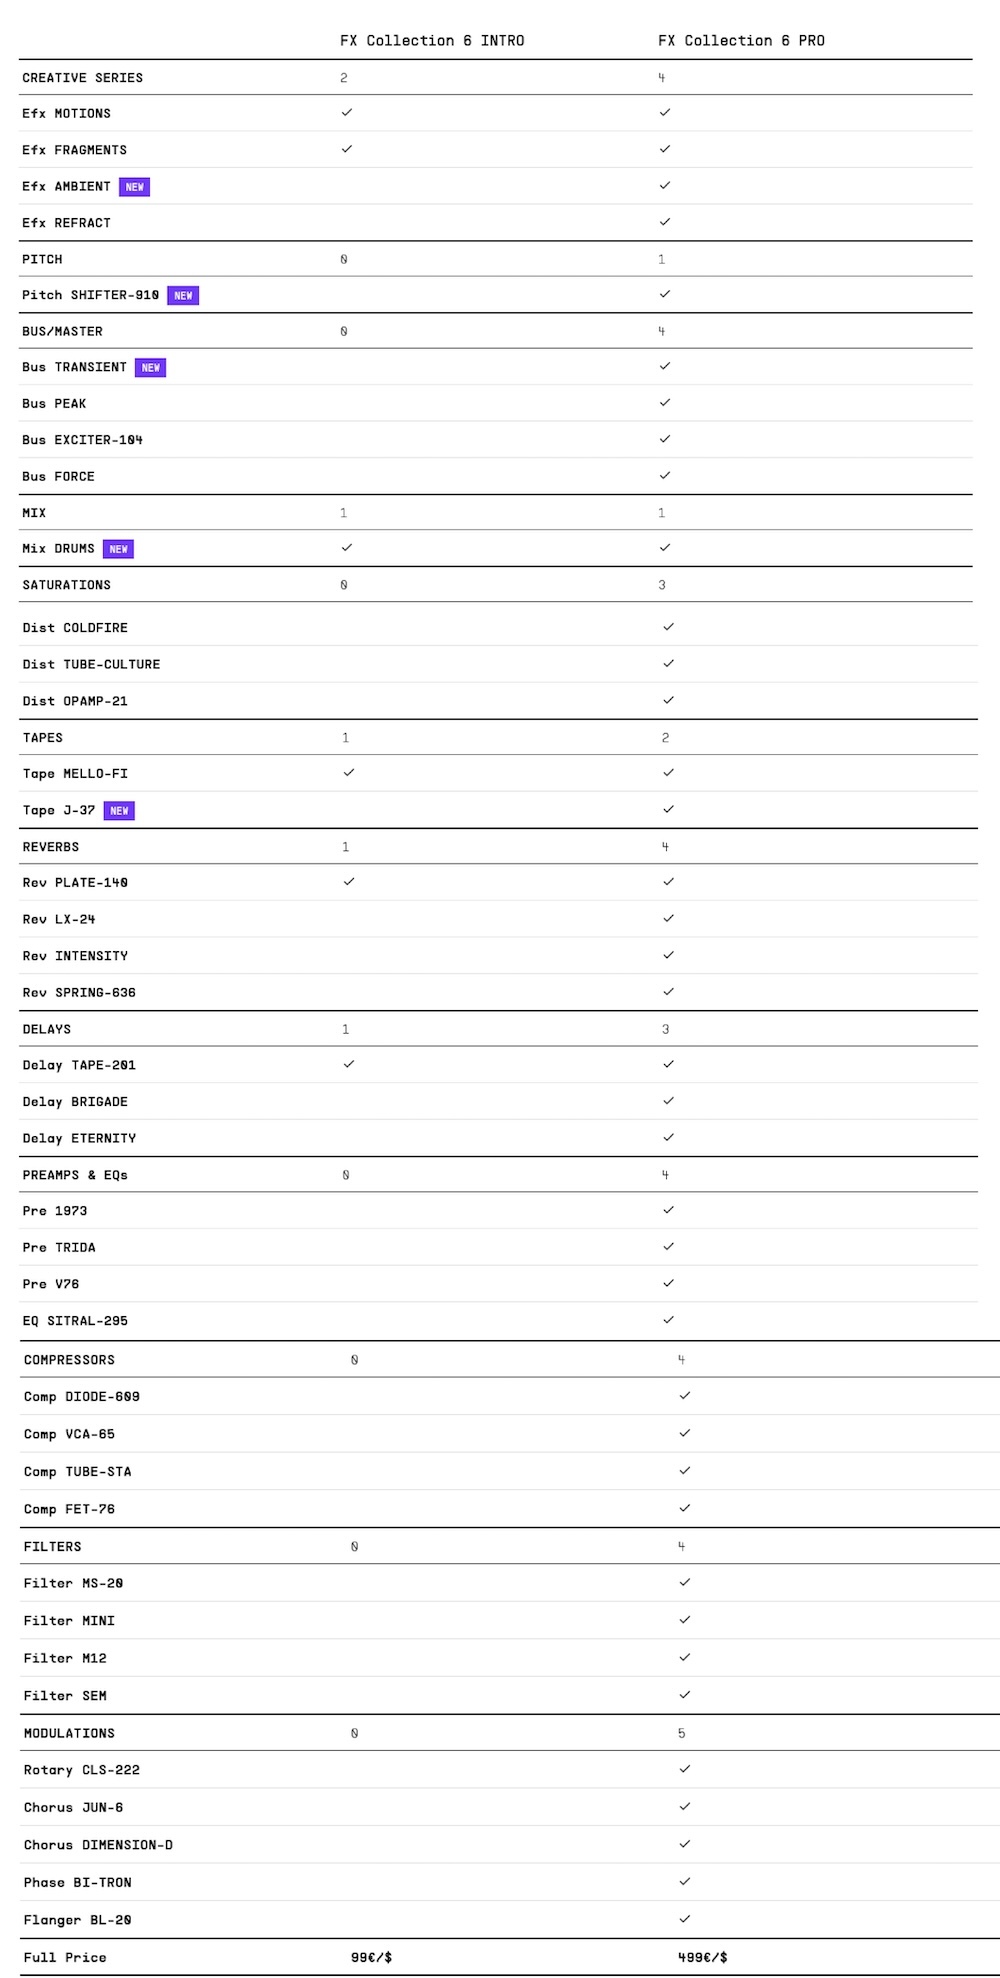This screenshot has height=1978, width=1000.
Task: Select the FX Collection 6 INTRO column header
Action: tap(432, 41)
